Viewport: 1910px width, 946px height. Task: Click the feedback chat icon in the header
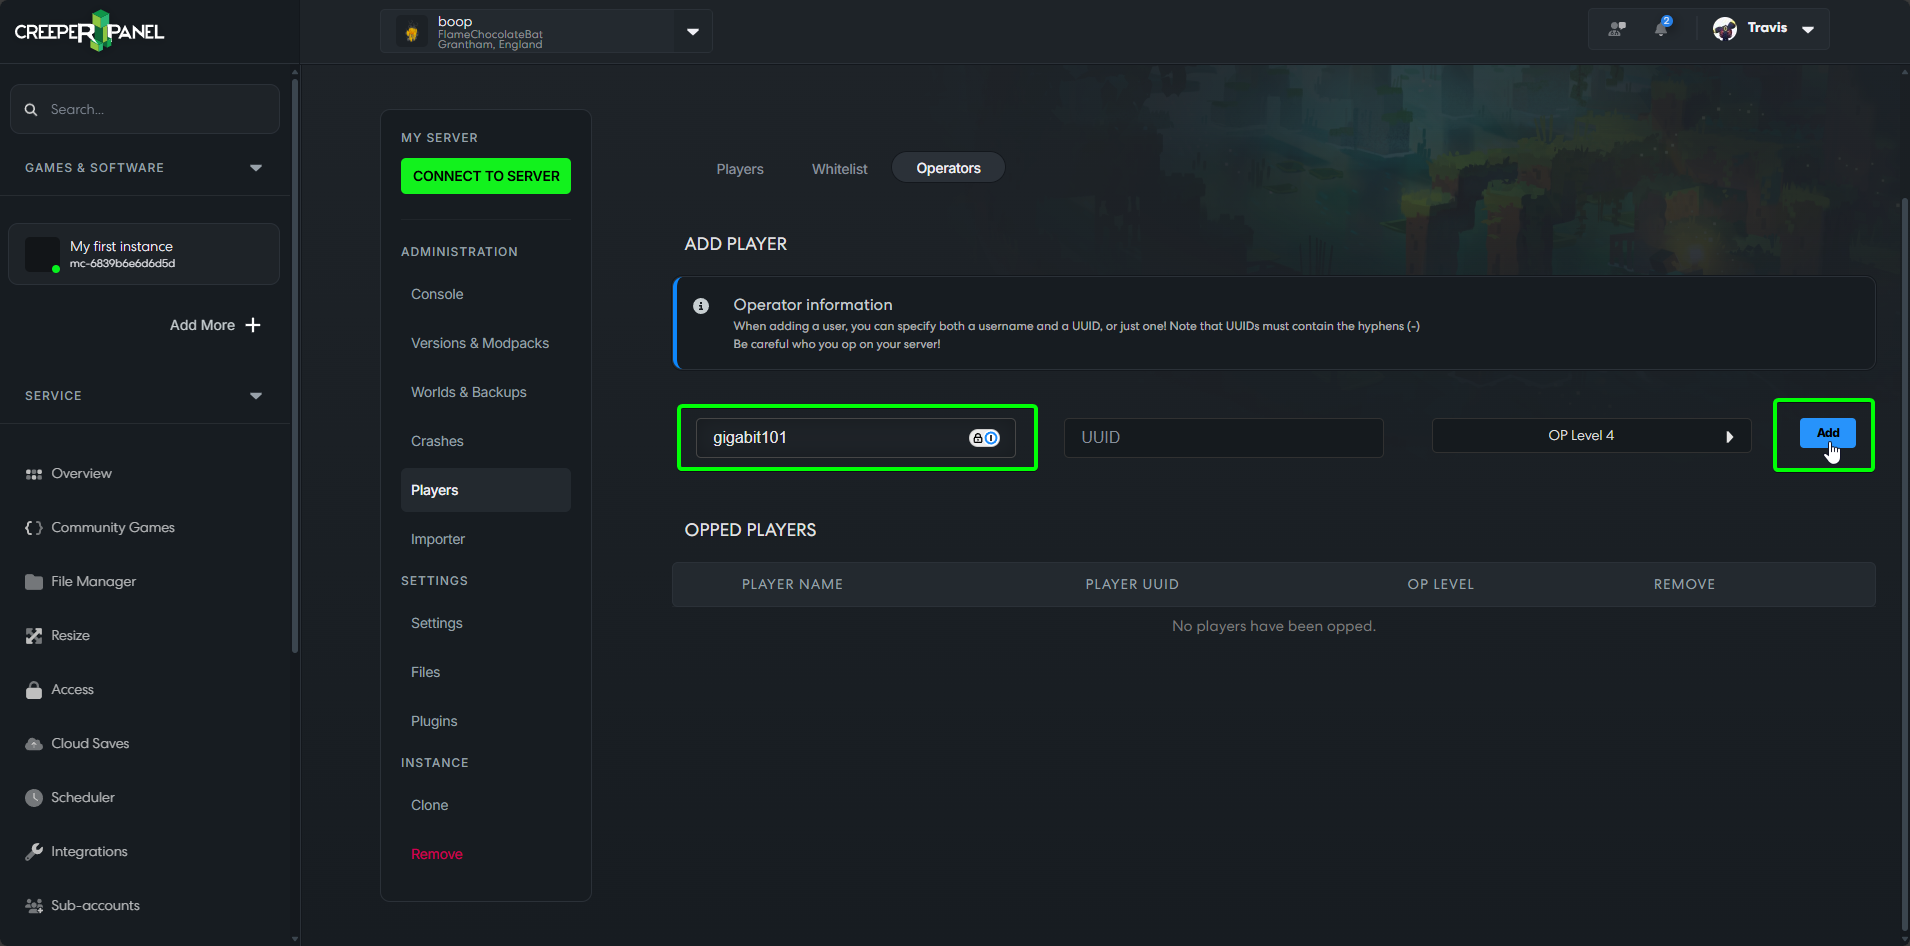click(1617, 29)
